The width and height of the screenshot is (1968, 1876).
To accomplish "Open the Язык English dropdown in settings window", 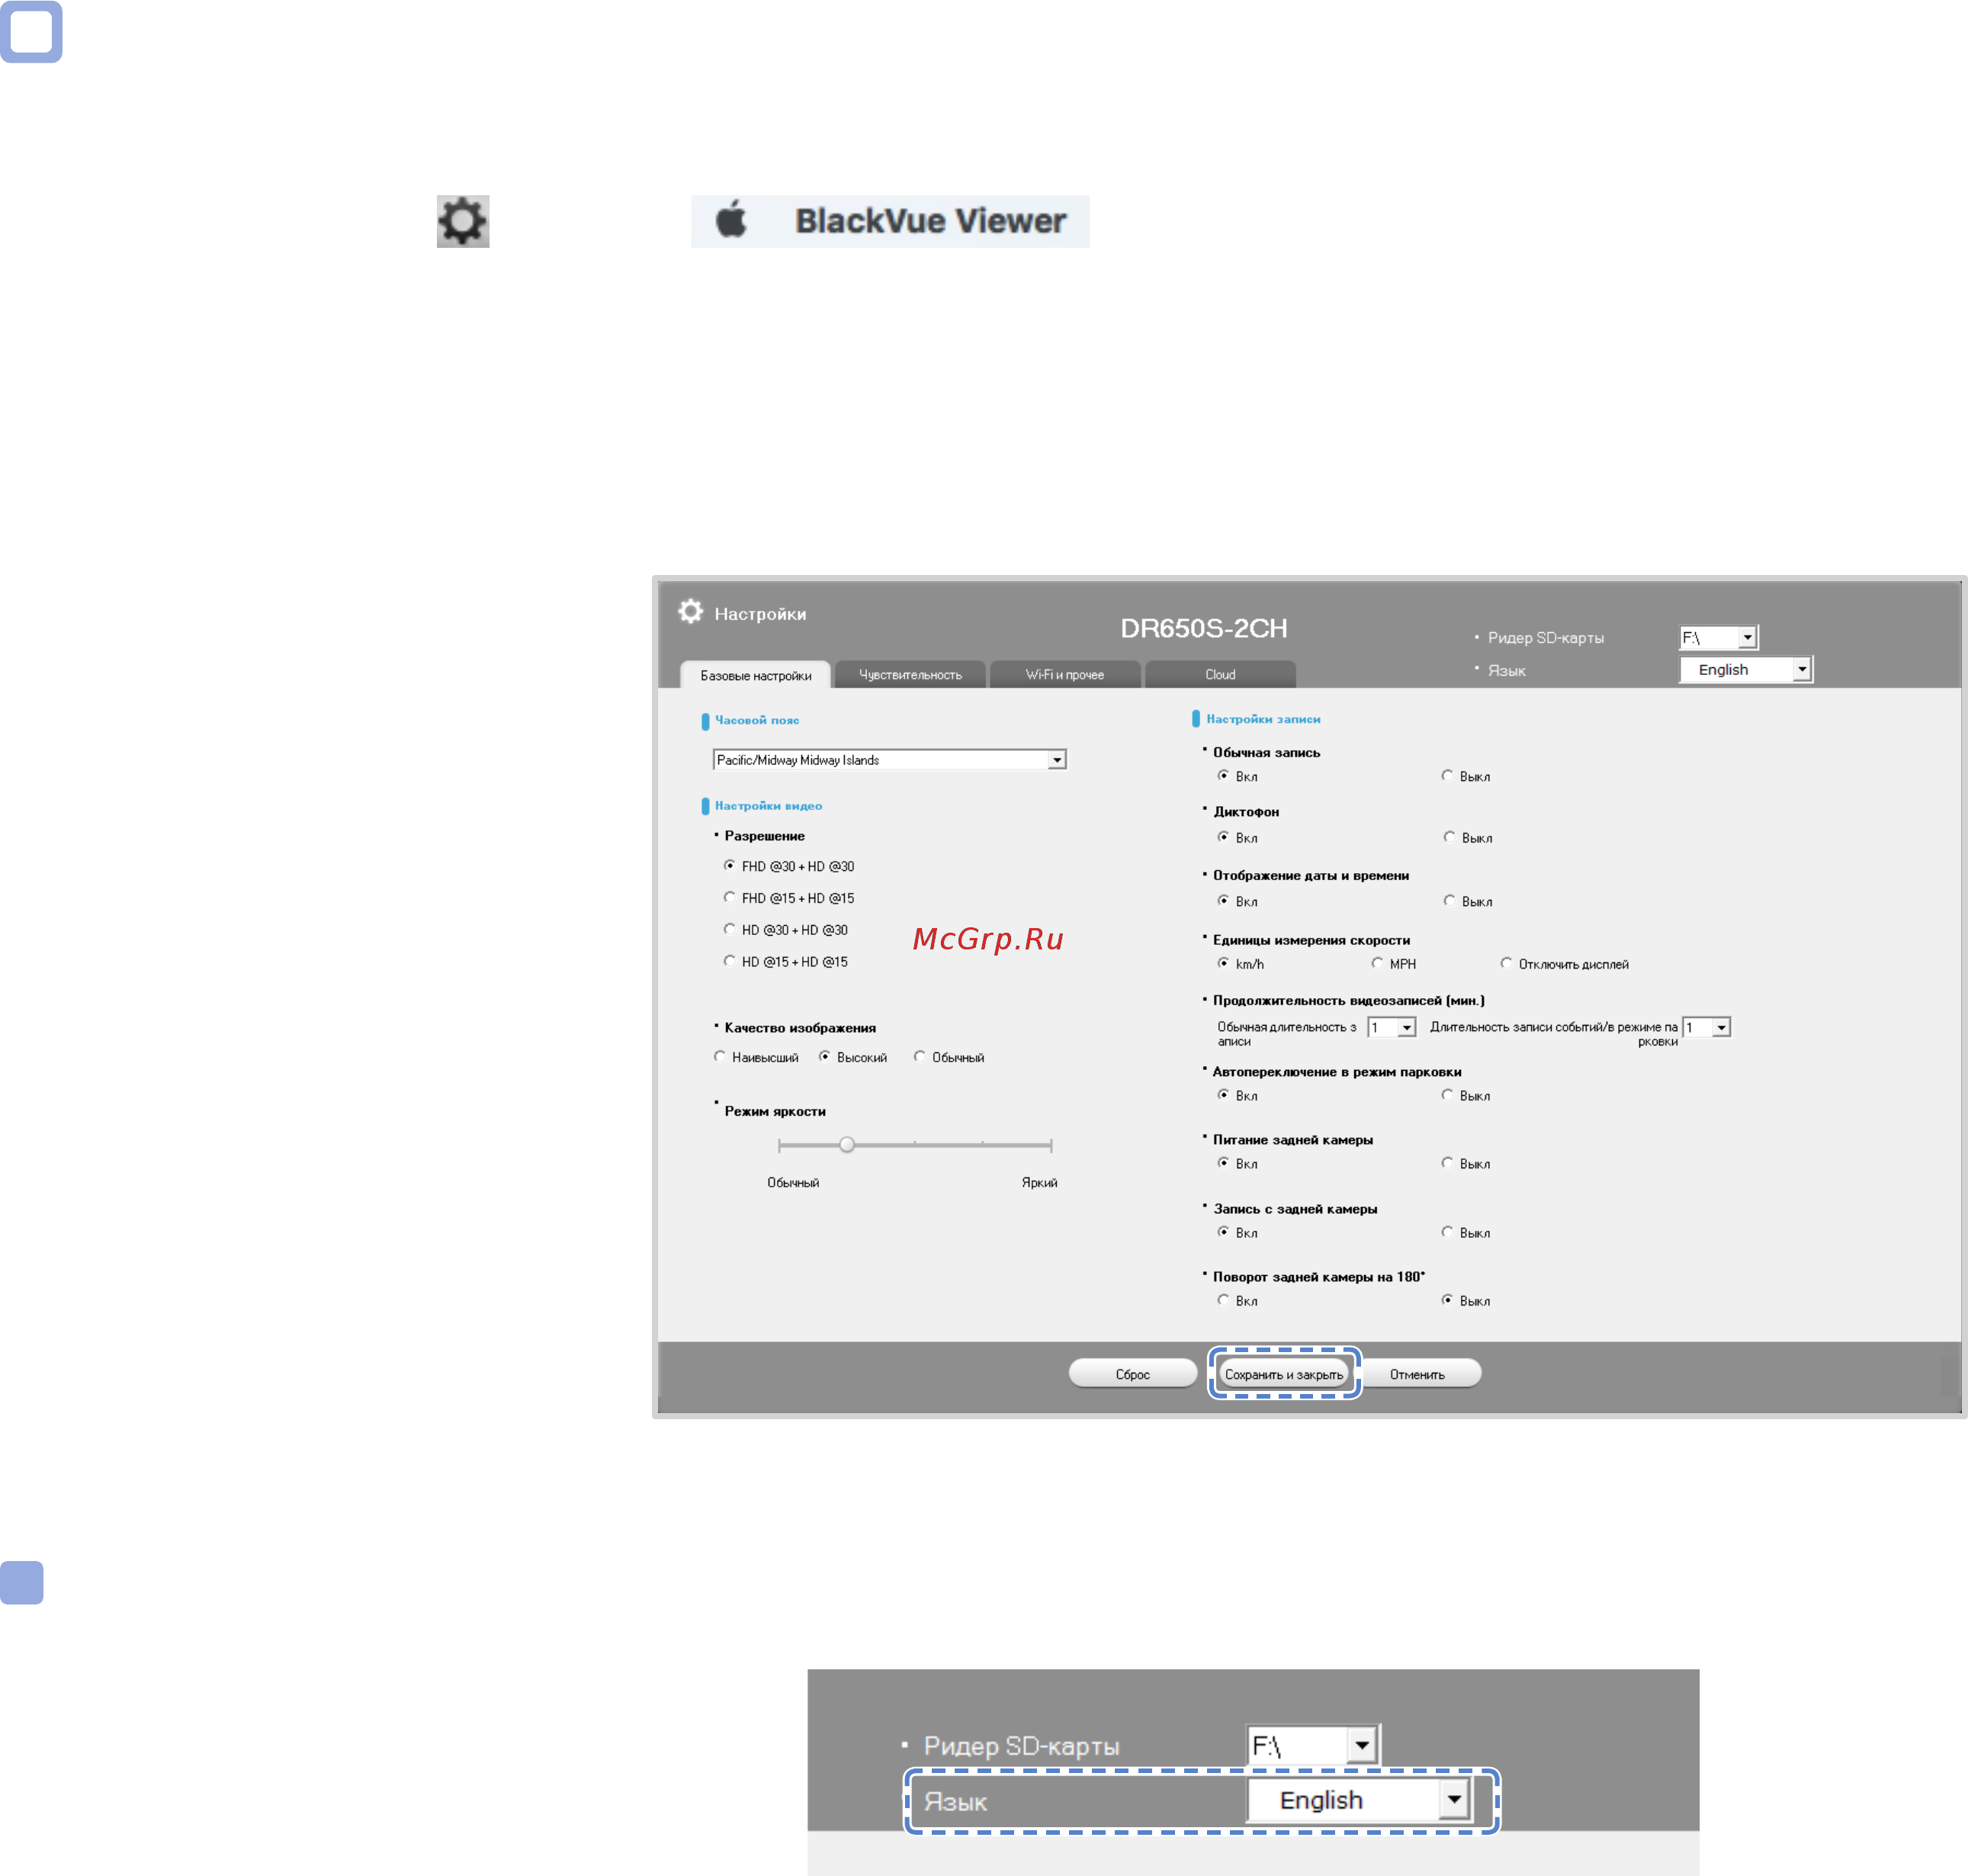I will [1745, 670].
